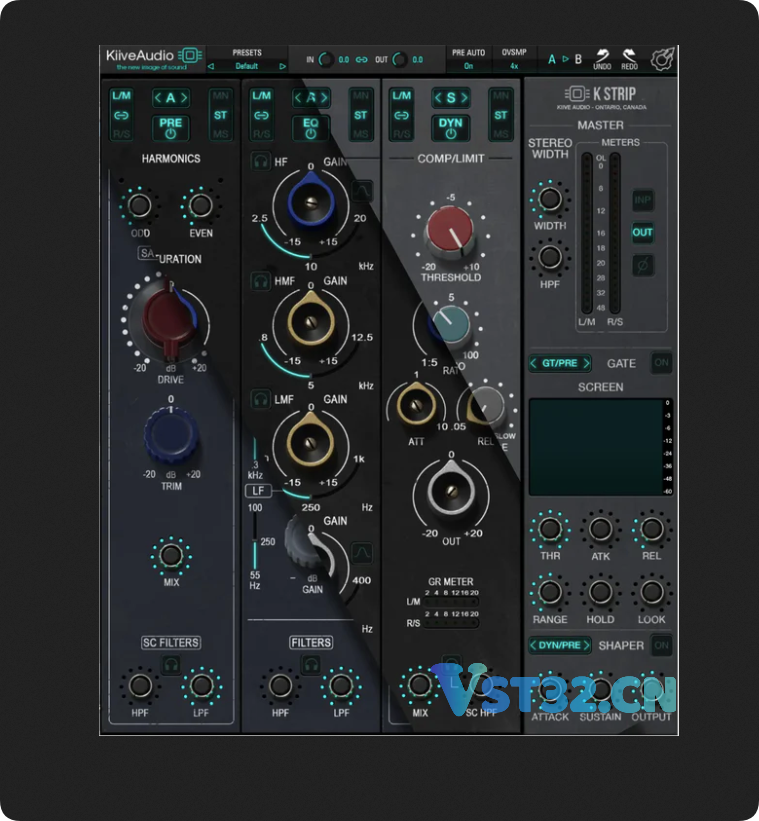Viewport: 759px width, 821px height.
Task: Select state B in the top bar
Action: pos(578,59)
